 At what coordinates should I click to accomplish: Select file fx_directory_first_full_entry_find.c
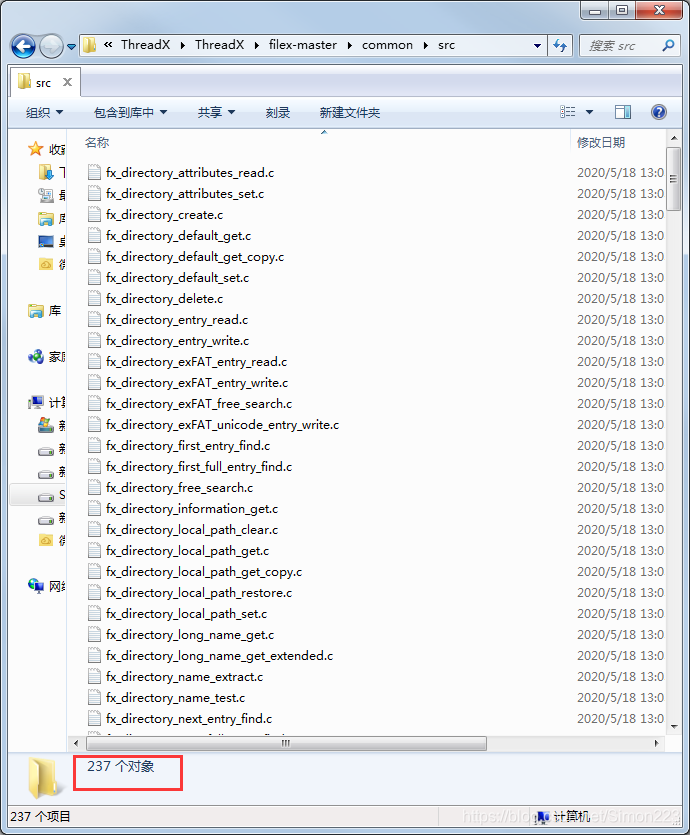pyautogui.click(x=199, y=467)
